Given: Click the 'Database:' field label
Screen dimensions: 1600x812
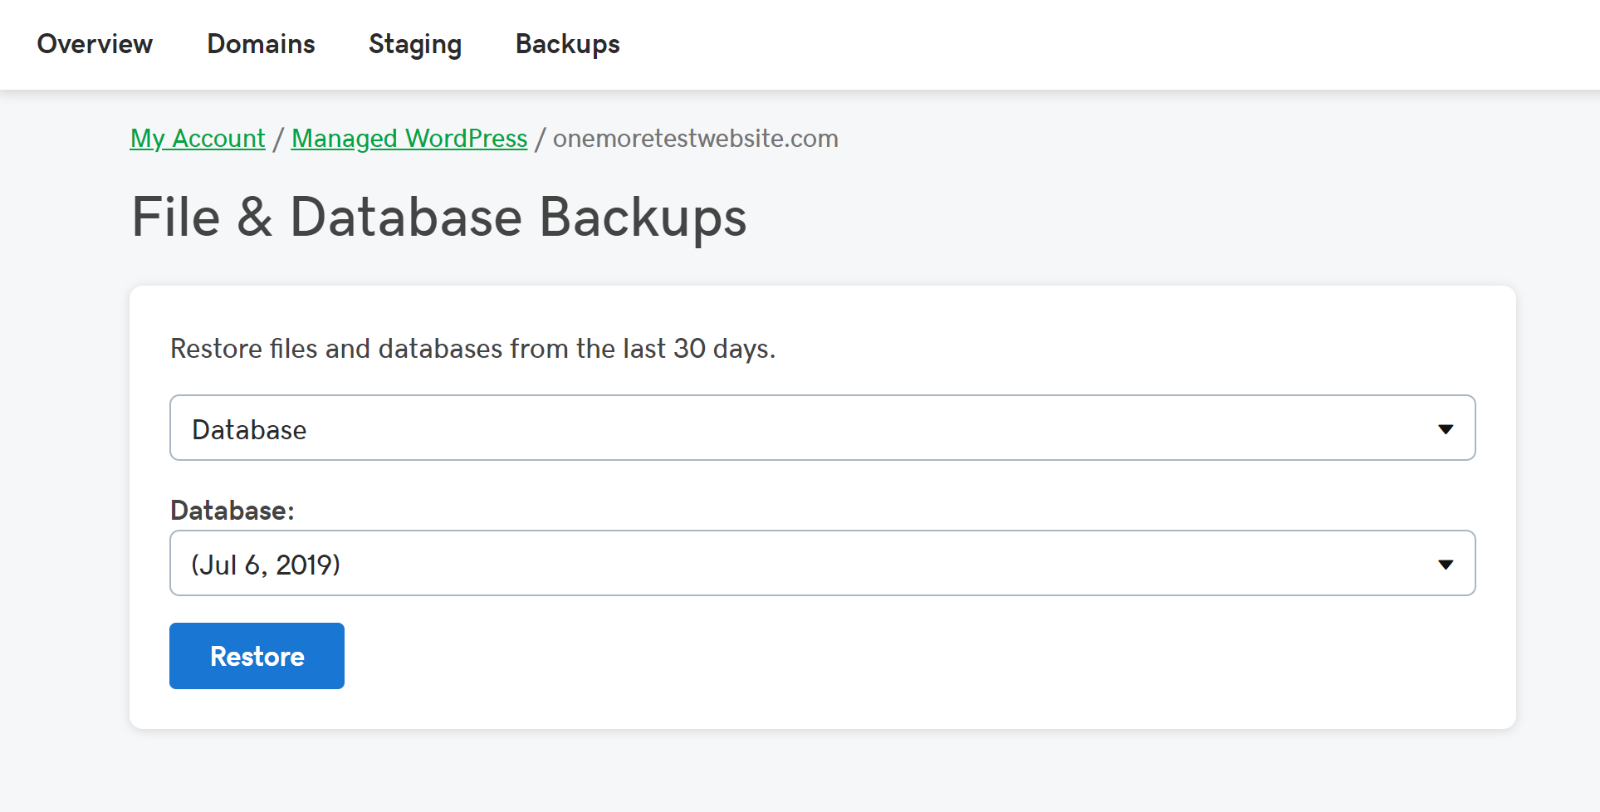Looking at the screenshot, I should pos(232,510).
